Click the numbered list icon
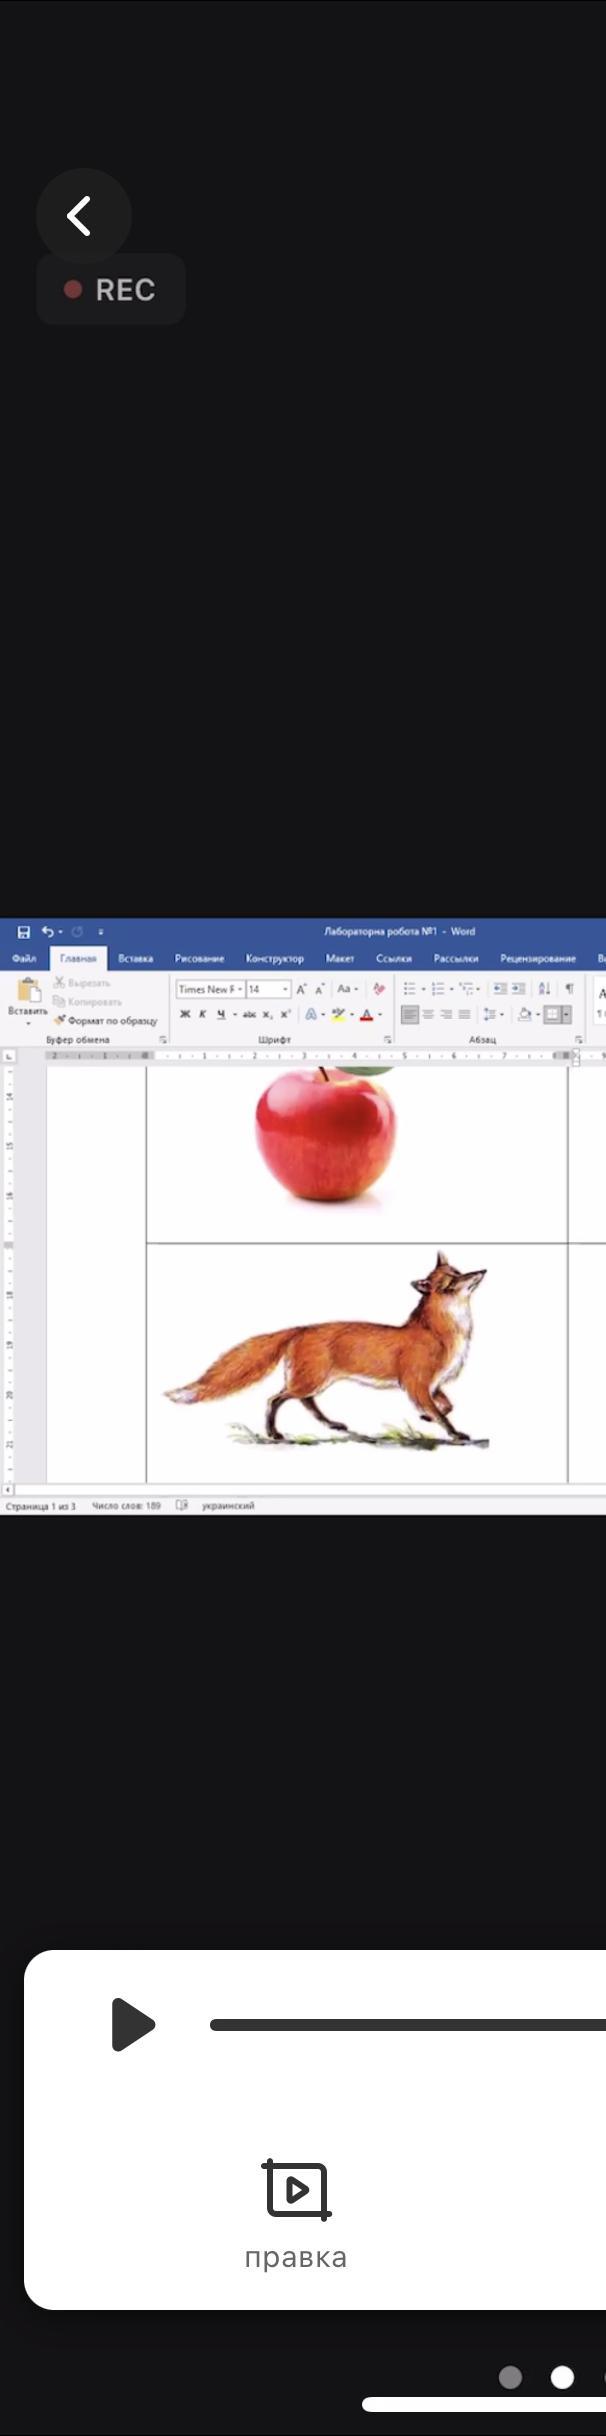The image size is (606, 2436). point(437,989)
